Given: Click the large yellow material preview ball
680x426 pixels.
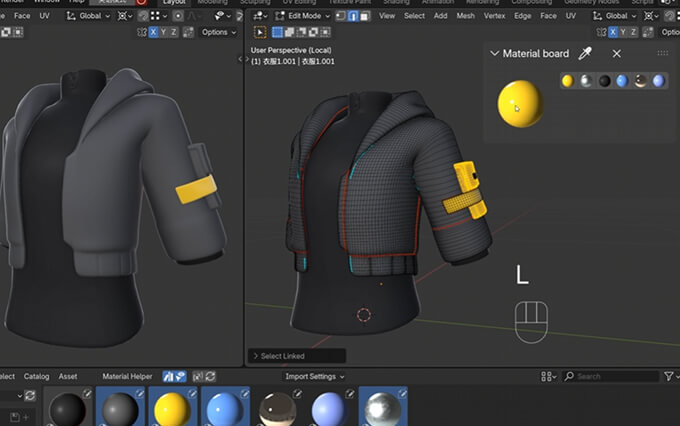Looking at the screenshot, I should (520, 104).
